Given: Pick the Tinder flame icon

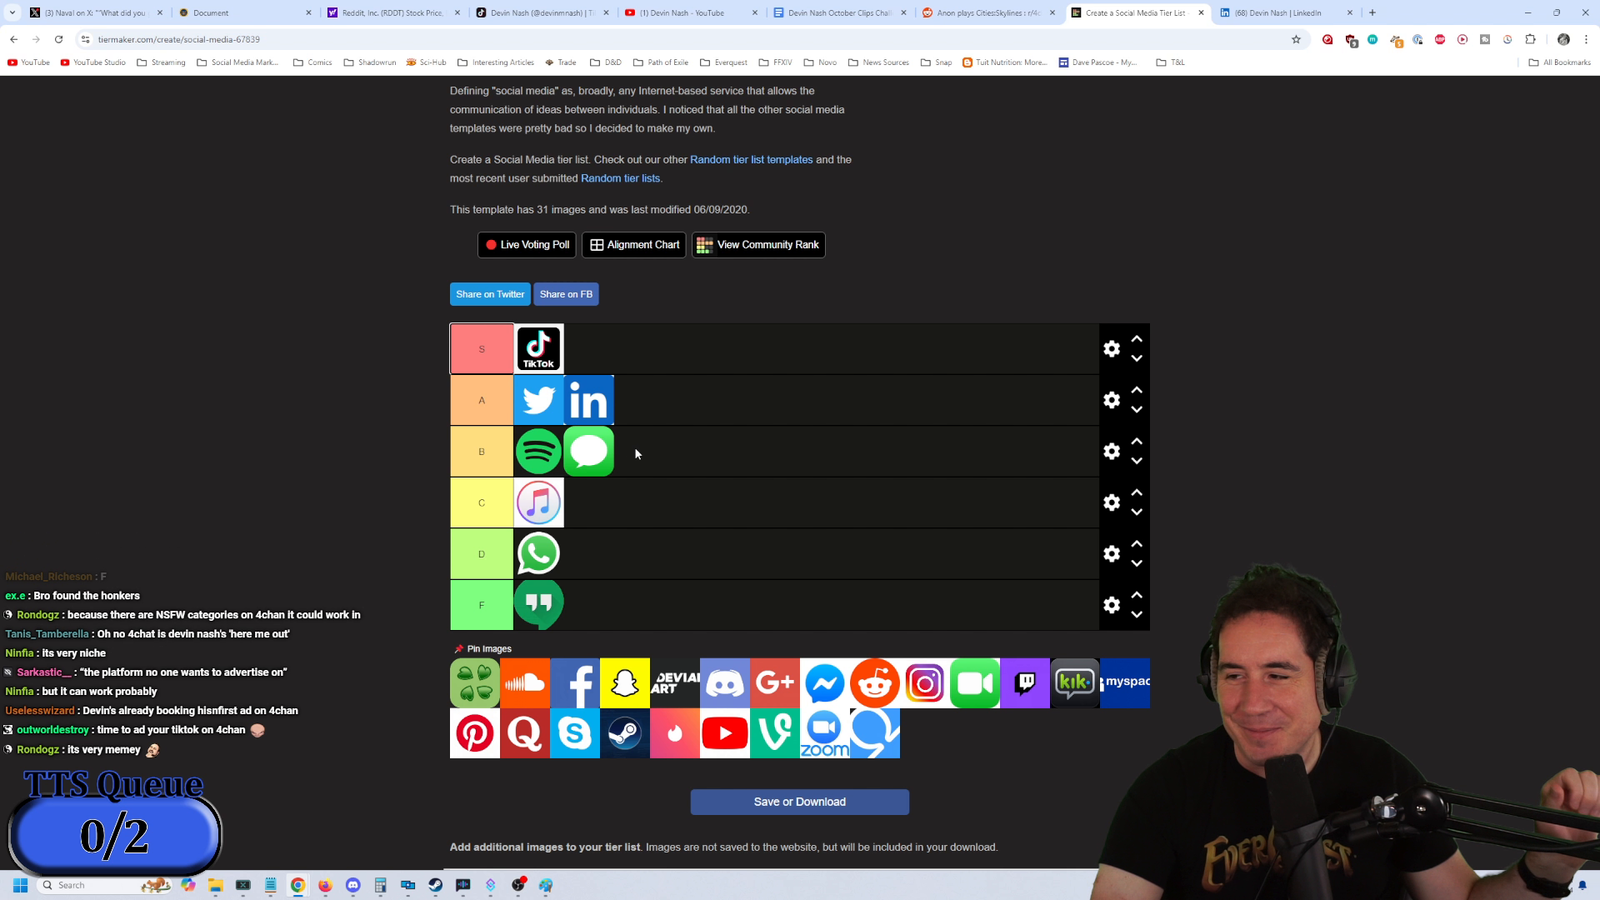Looking at the screenshot, I should (675, 733).
